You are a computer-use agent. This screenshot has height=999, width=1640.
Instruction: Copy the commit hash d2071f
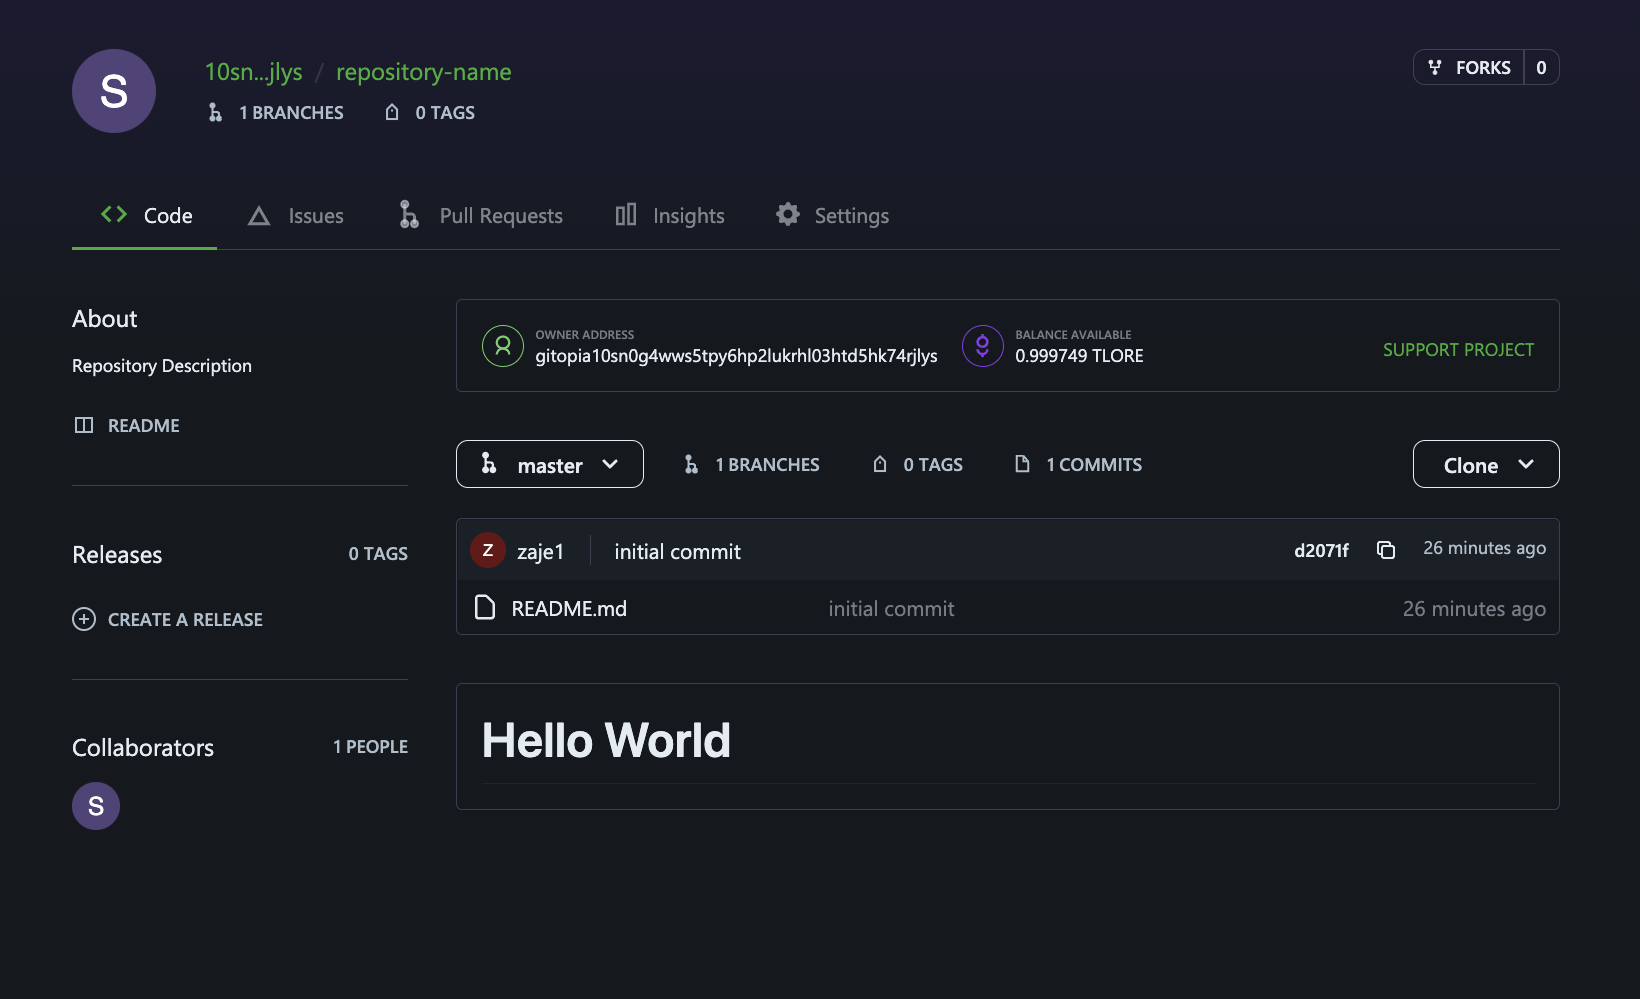pos(1385,550)
